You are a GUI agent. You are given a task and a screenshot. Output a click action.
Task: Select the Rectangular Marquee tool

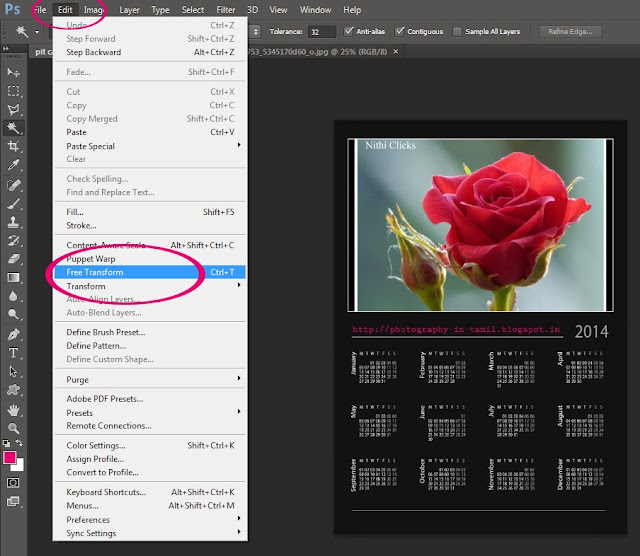pos(13,91)
